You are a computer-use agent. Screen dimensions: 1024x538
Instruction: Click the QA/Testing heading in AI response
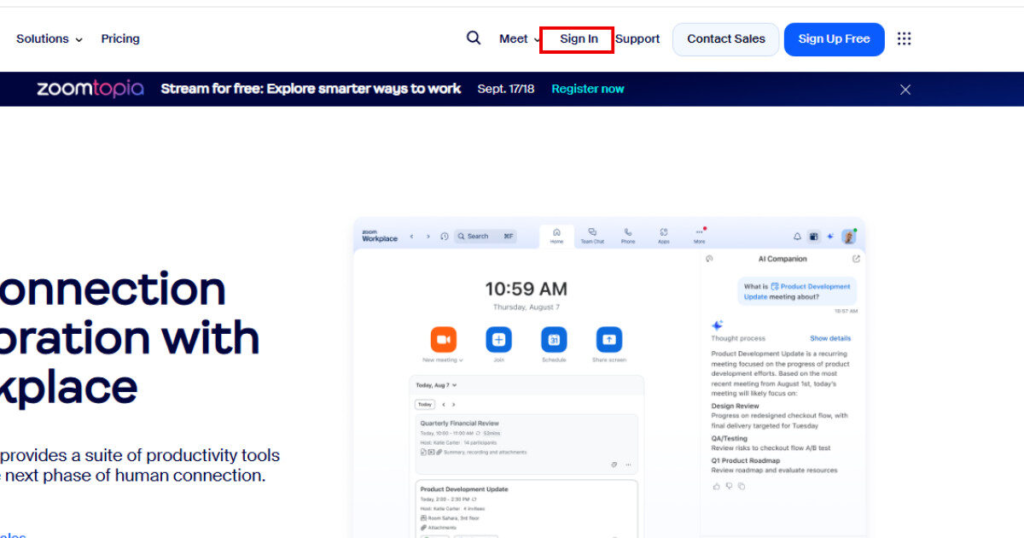729,439
